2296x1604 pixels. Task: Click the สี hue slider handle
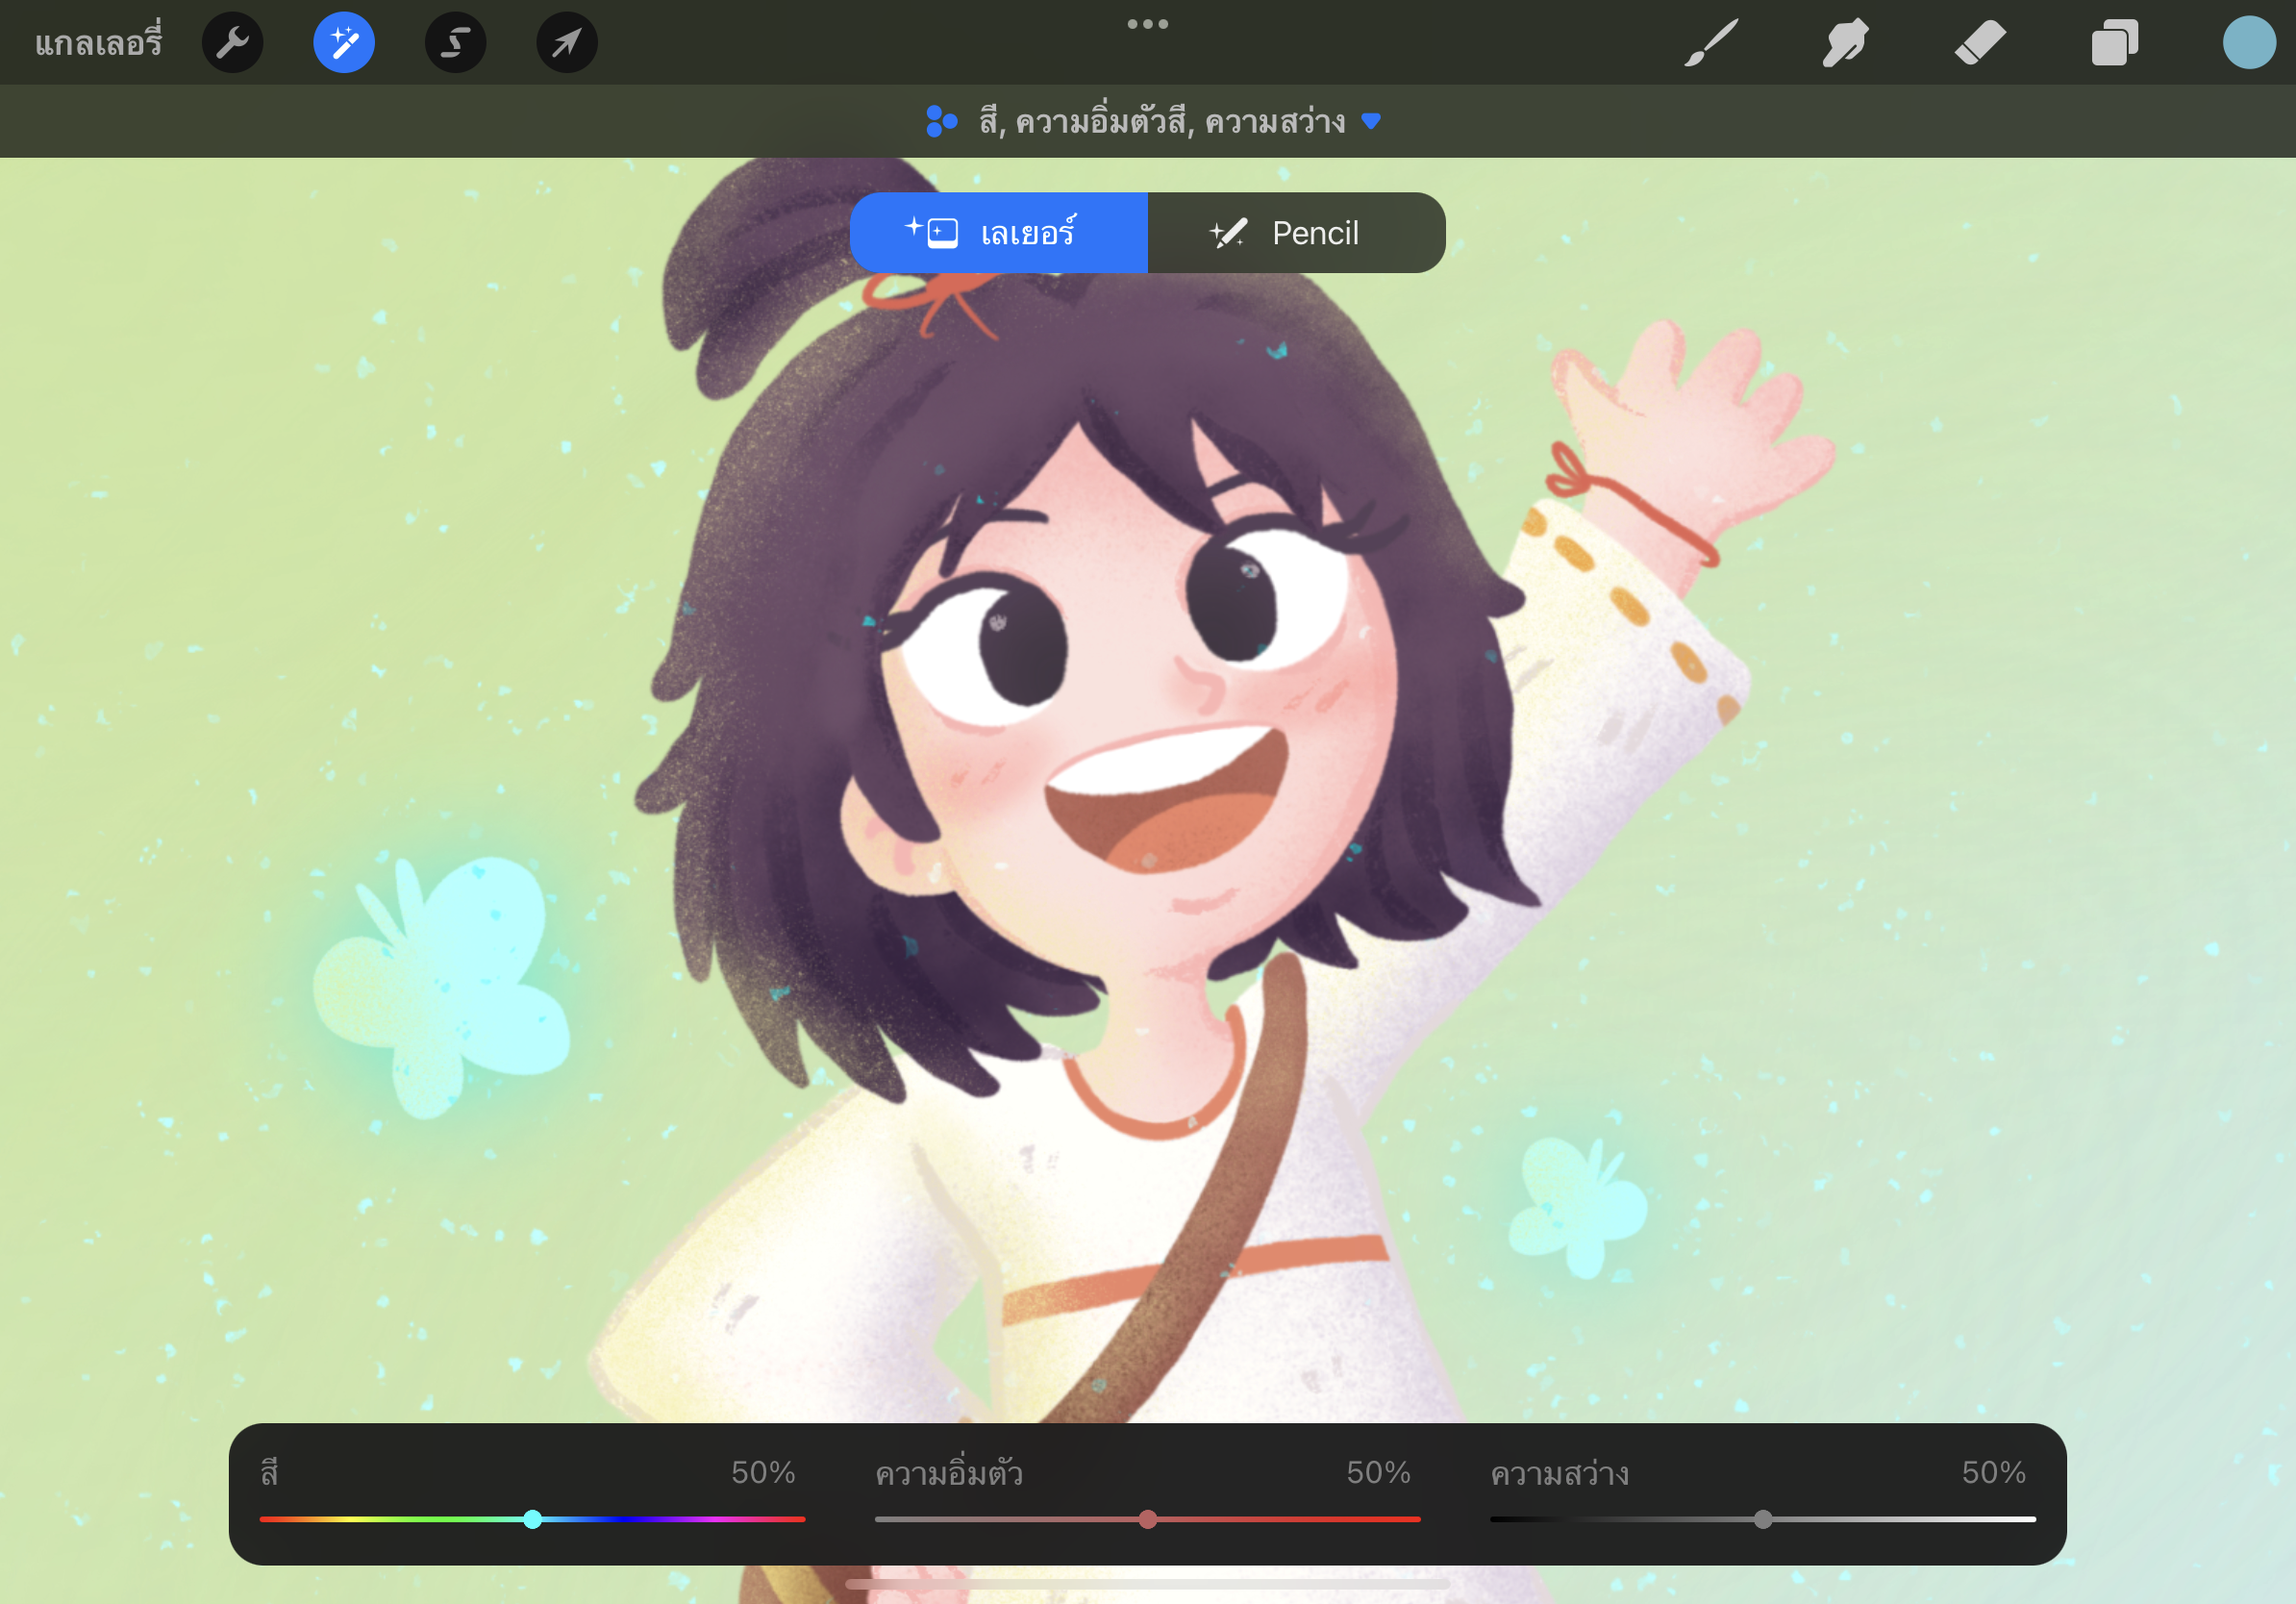(533, 1519)
